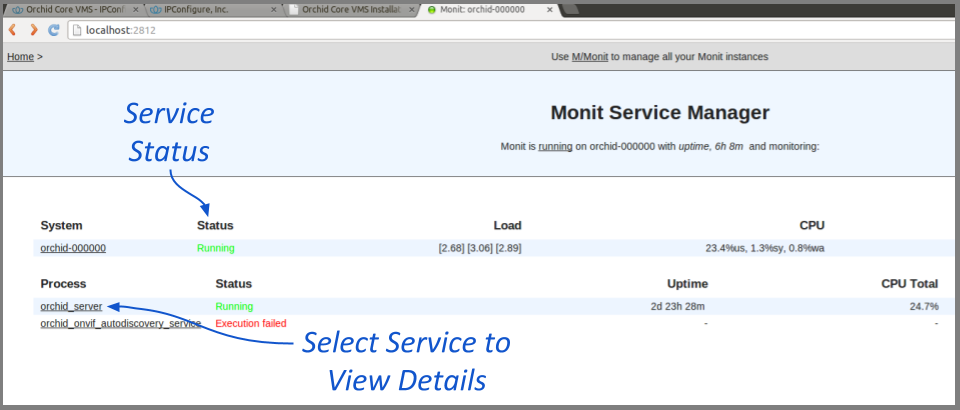
Task: Click the 'running' link in Monit status line
Action: coord(555,146)
